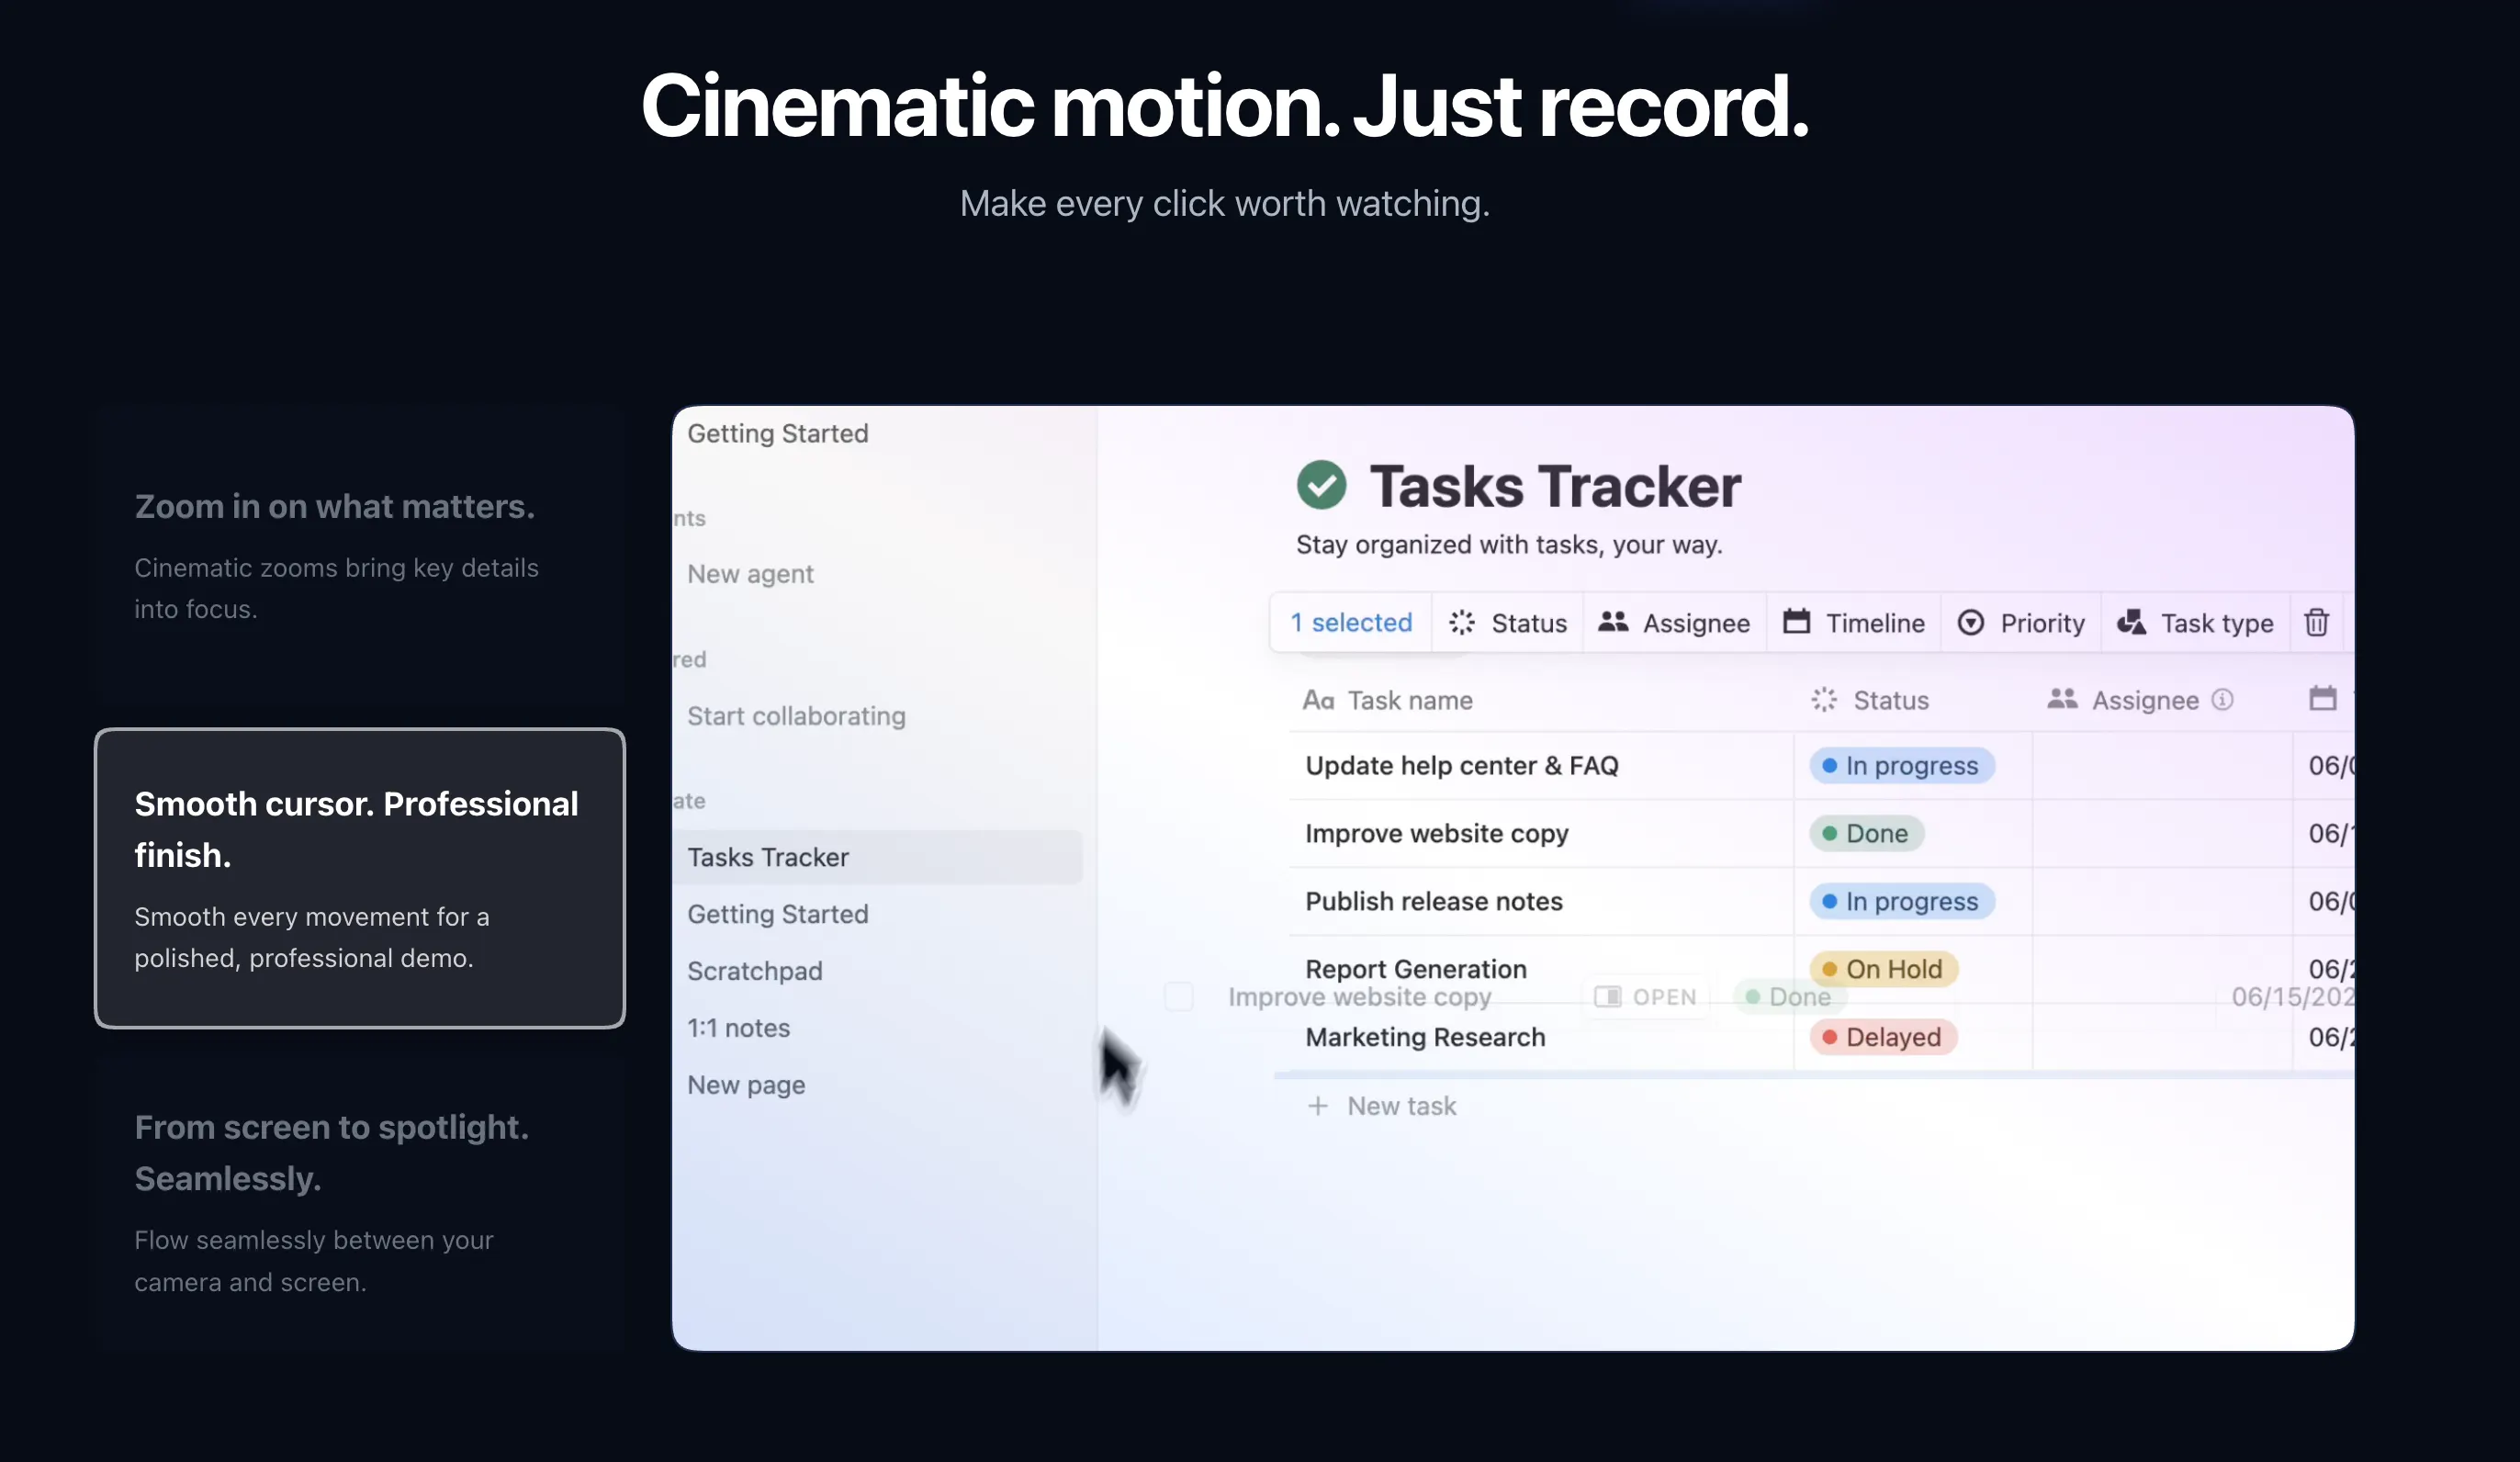Screen dimensions: 2520x1462
Task: Open the Task type option in toolbar
Action: [2195, 623]
